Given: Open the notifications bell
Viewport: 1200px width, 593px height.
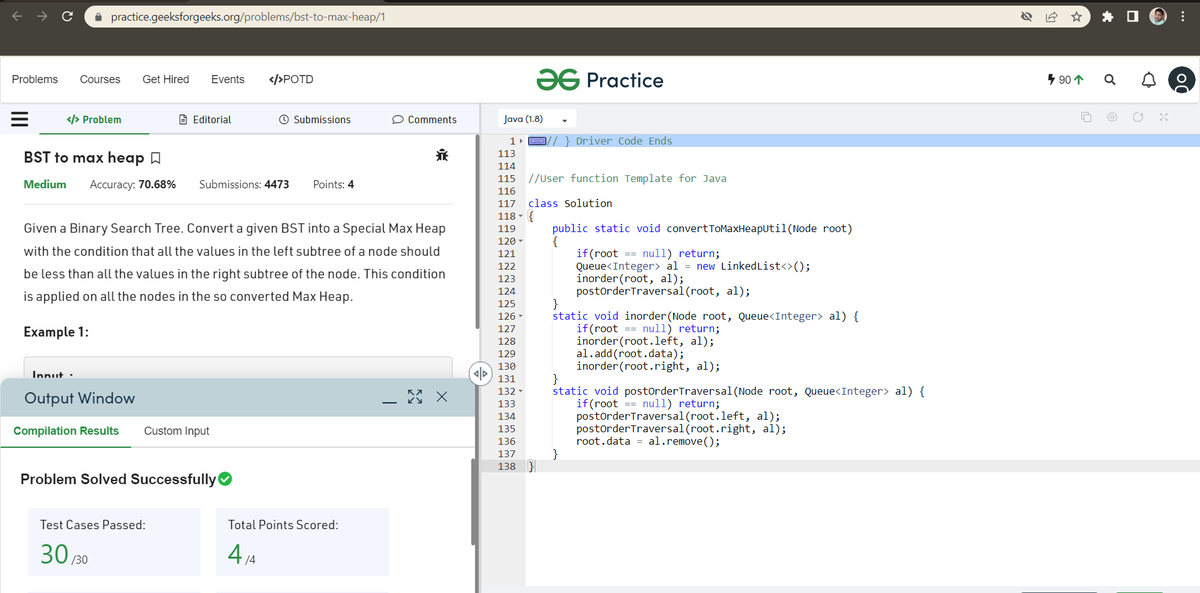Looking at the screenshot, I should point(1146,80).
